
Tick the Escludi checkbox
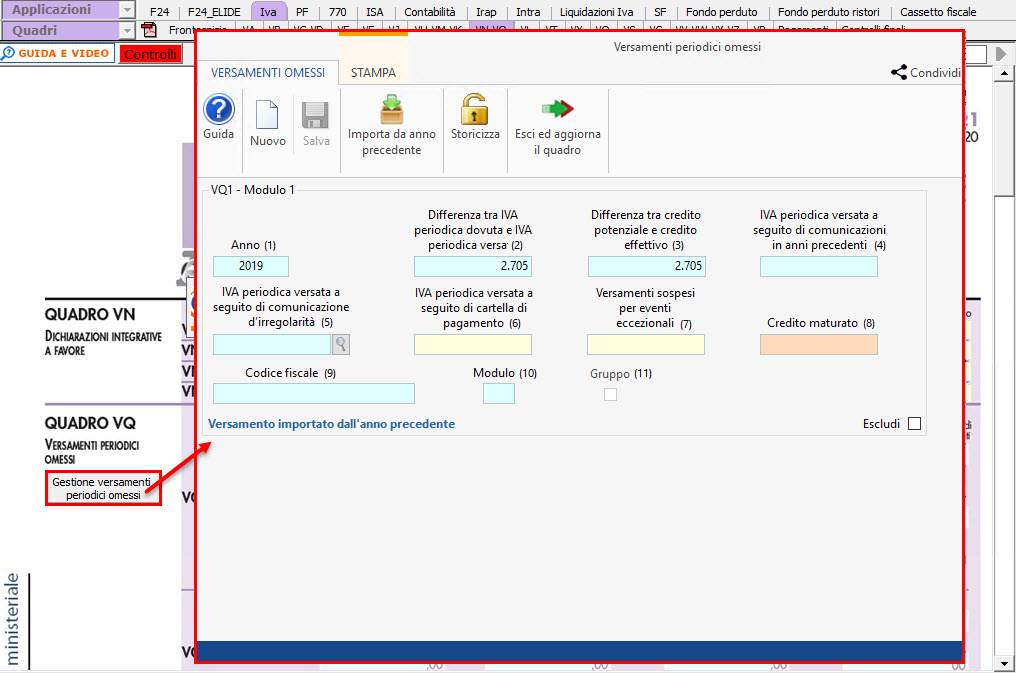[914, 424]
